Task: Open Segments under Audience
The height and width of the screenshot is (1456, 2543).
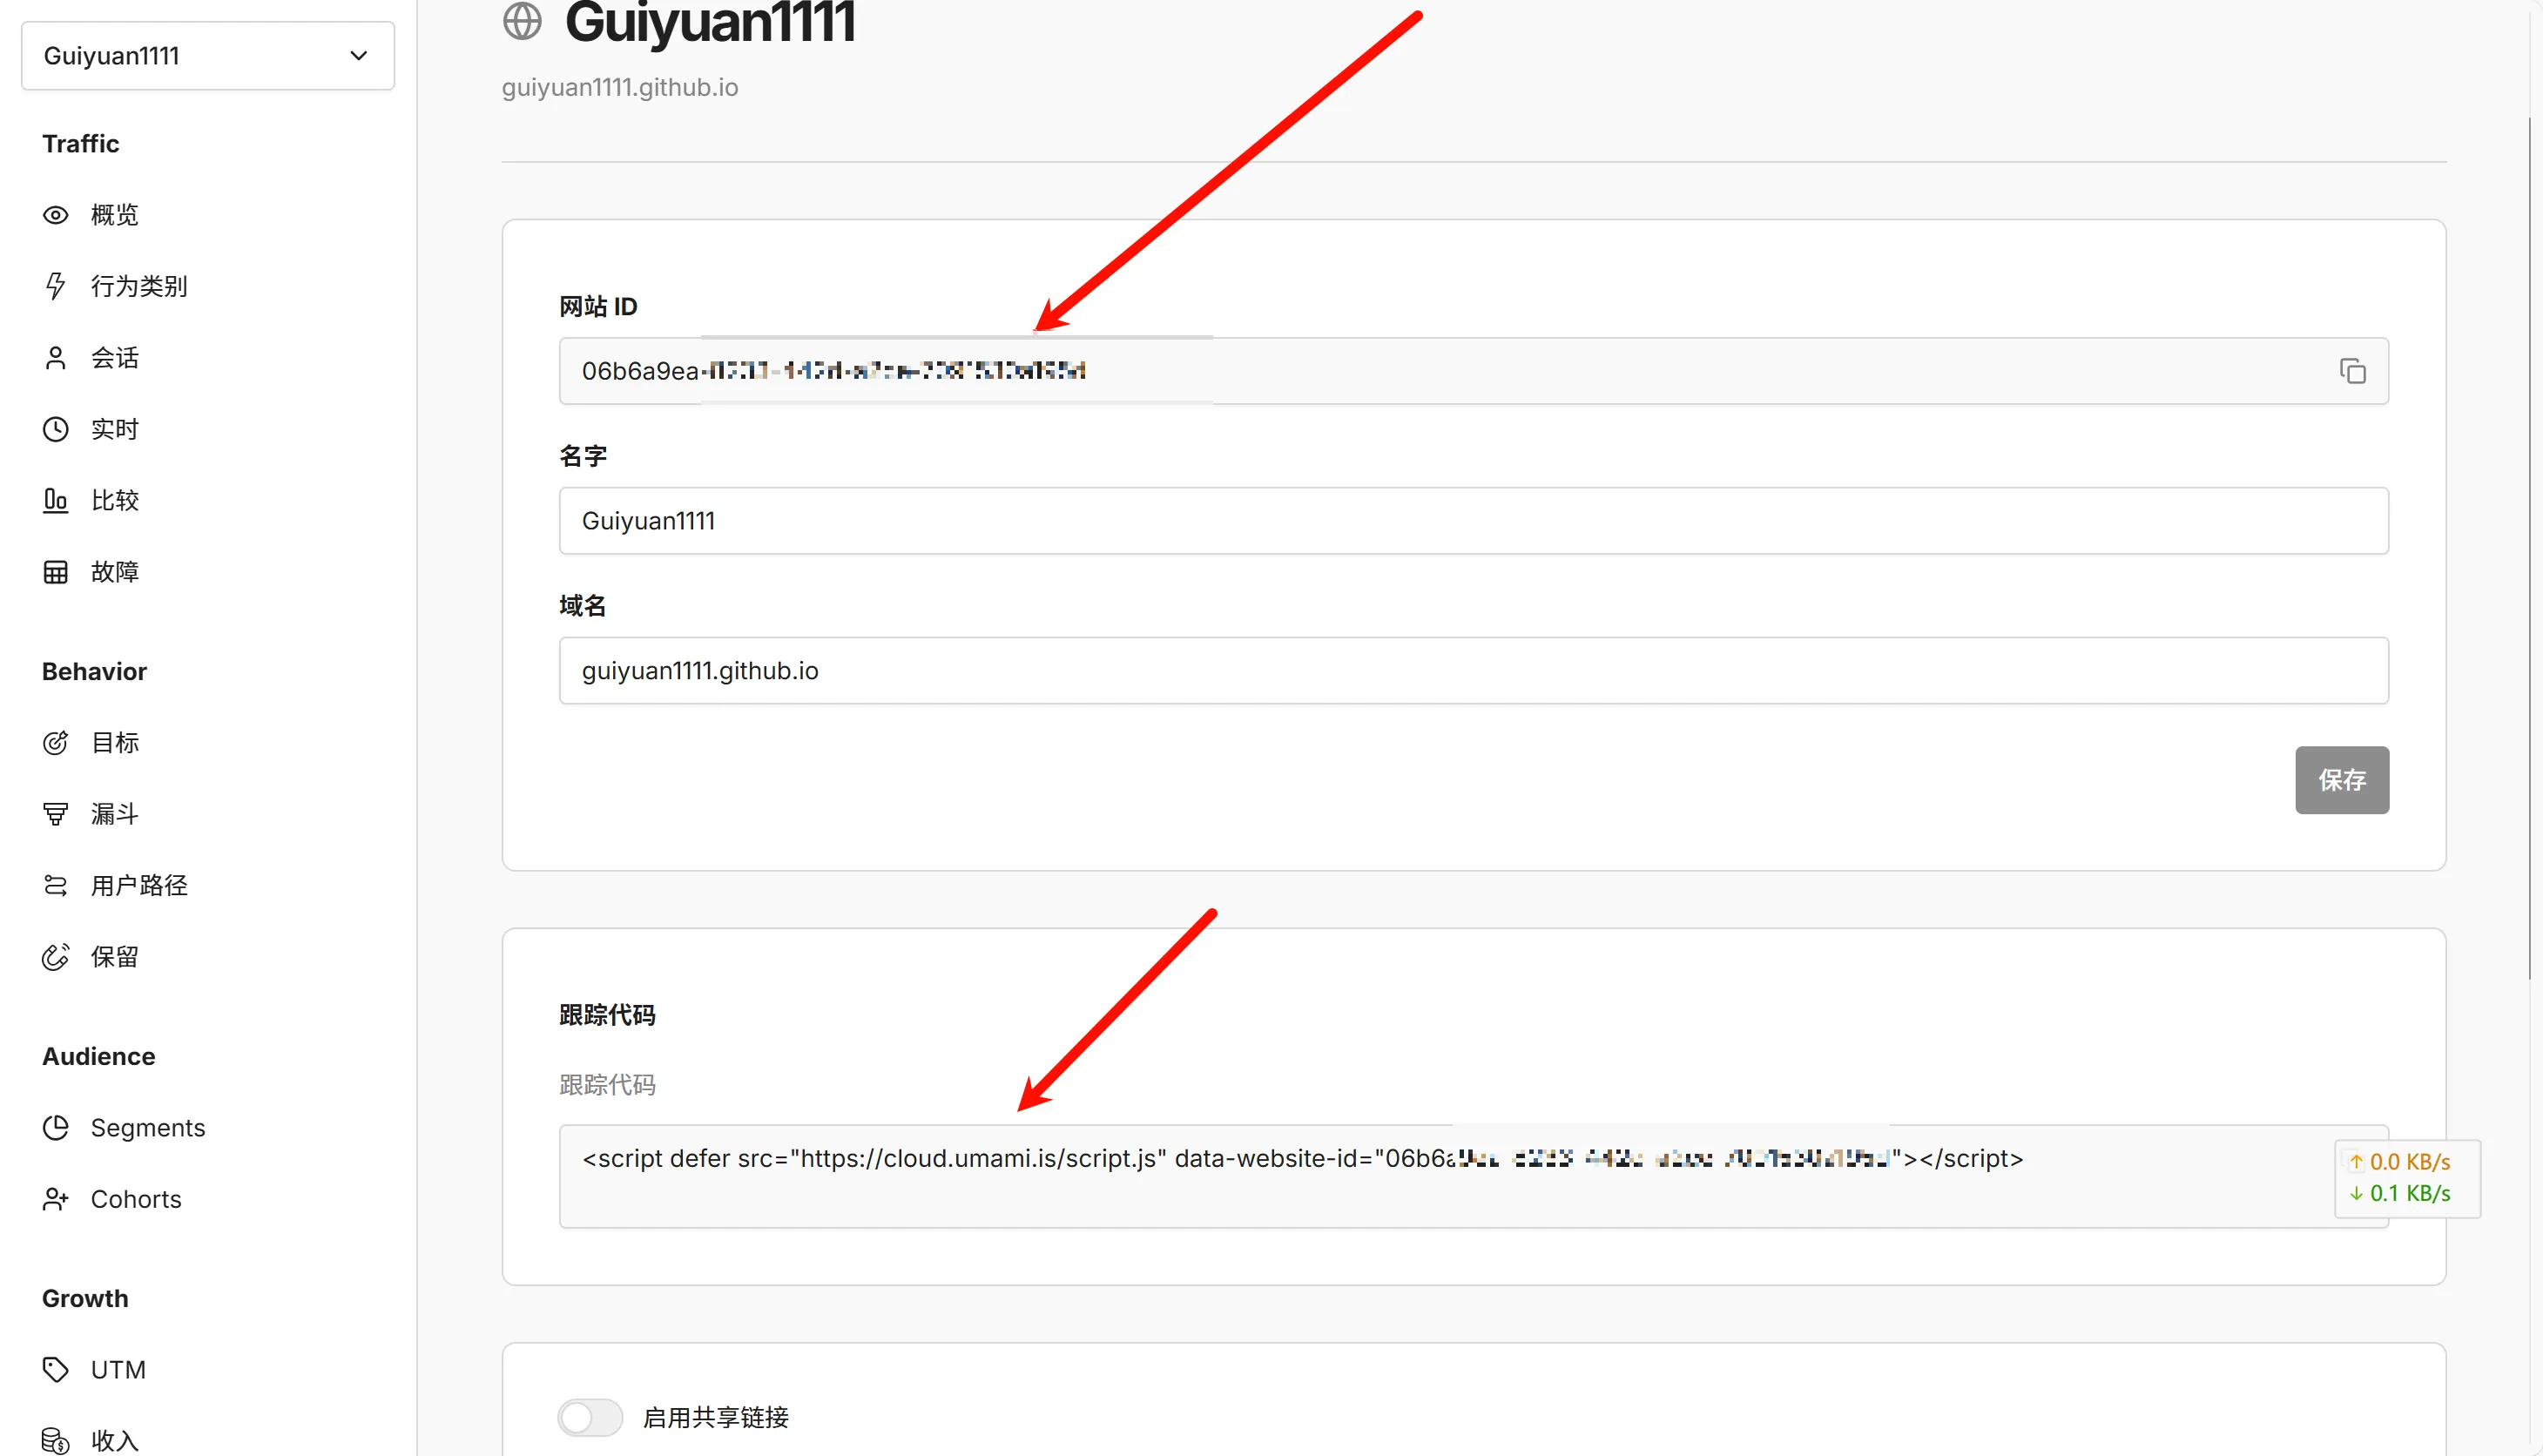Action: point(148,1128)
